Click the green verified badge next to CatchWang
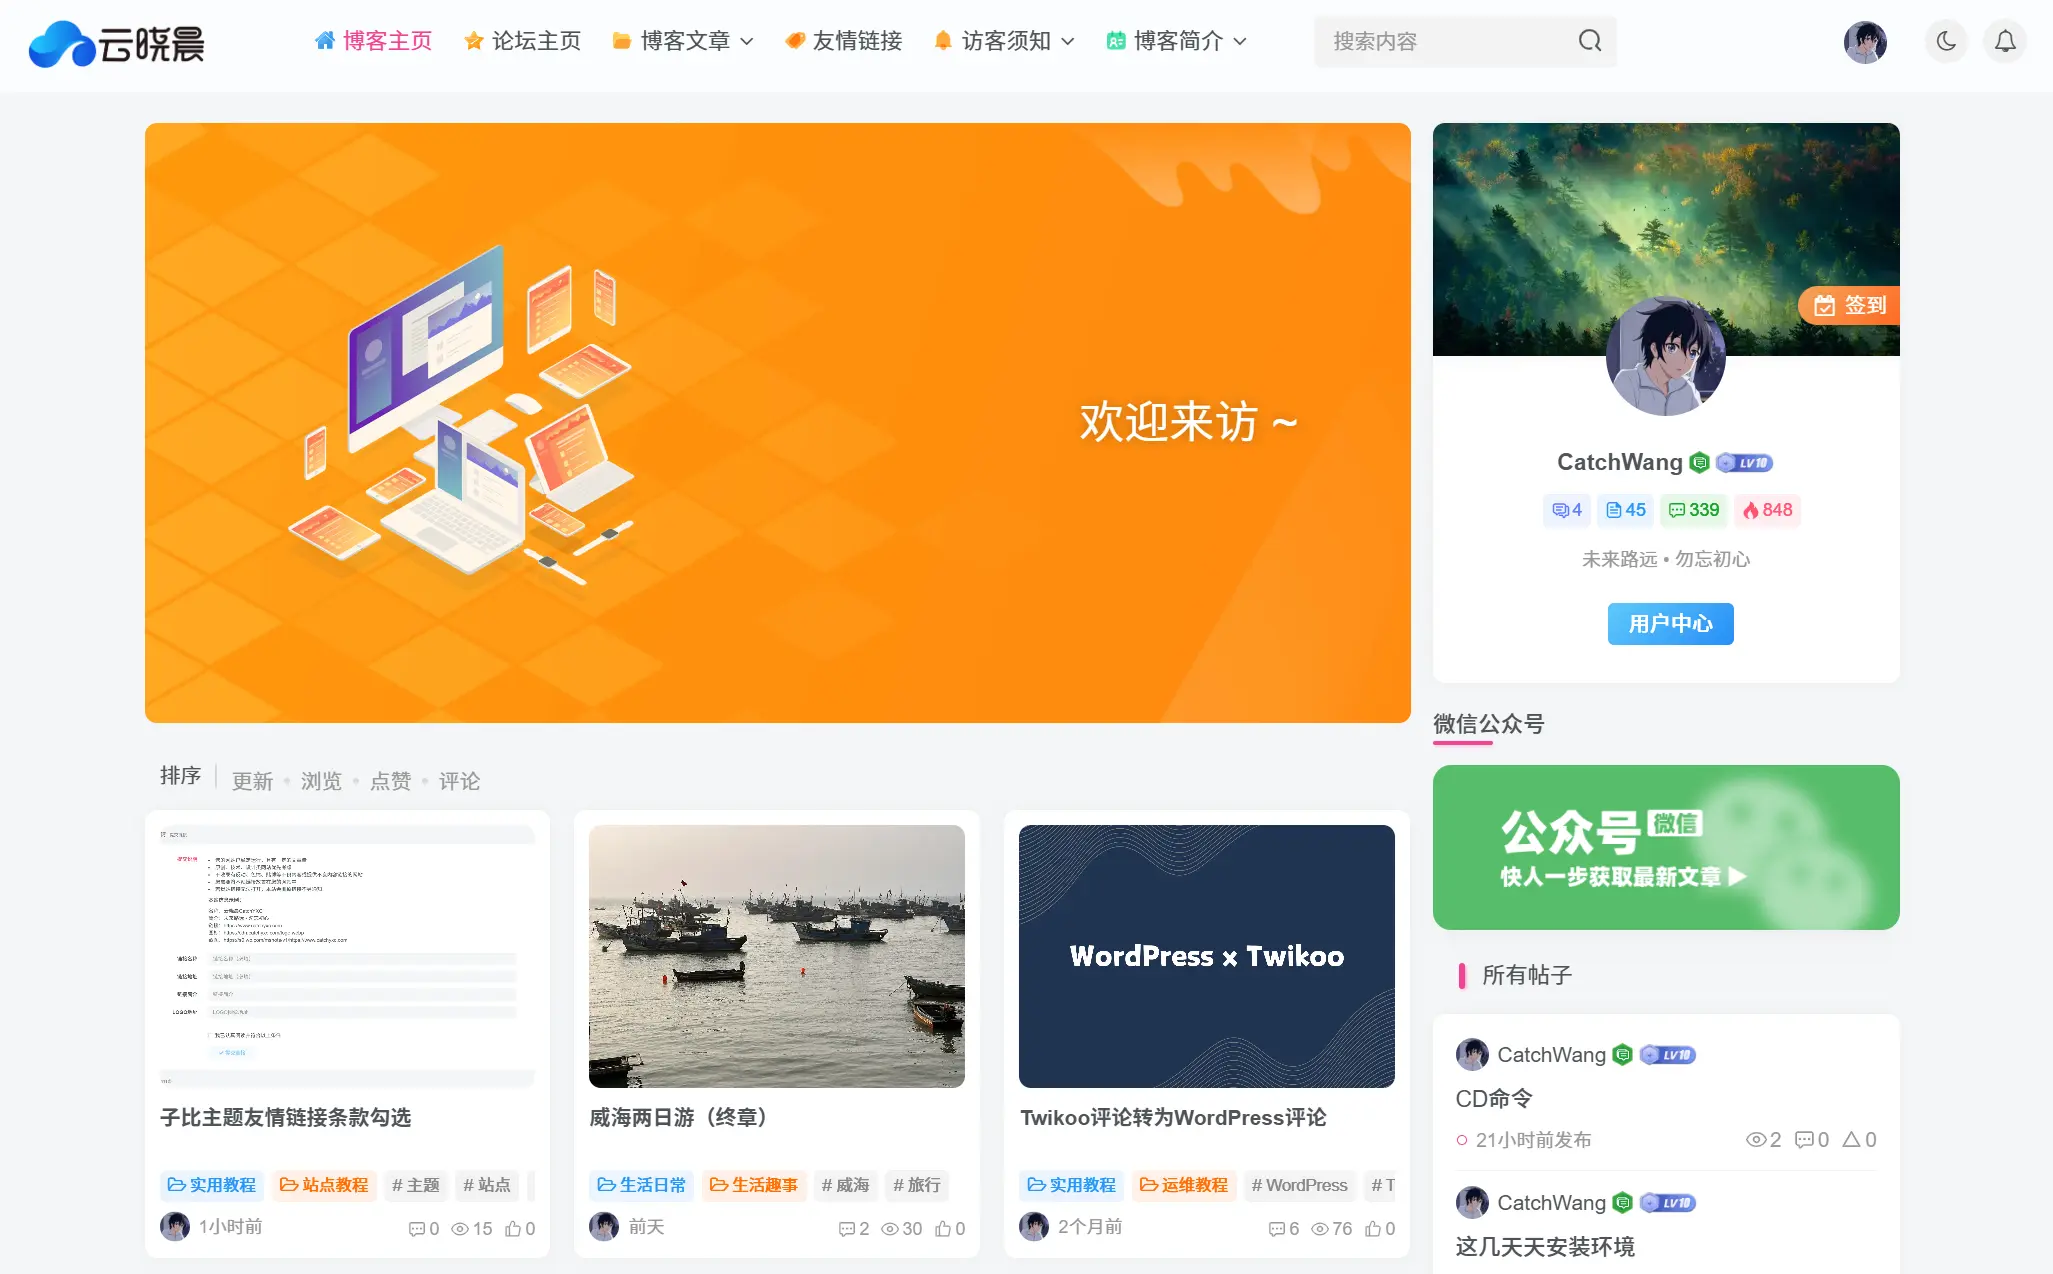 click(x=1698, y=462)
